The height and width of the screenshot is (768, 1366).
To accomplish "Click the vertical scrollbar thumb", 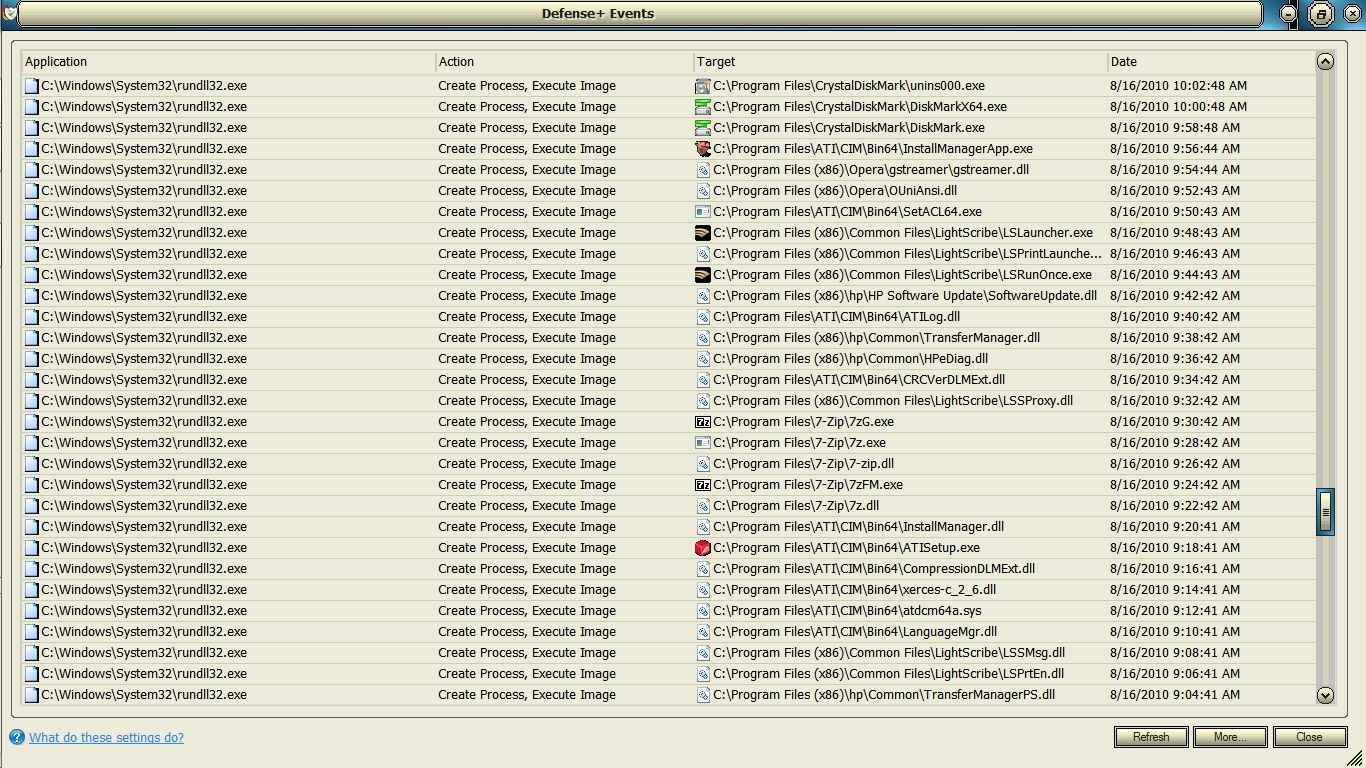I will point(1325,512).
